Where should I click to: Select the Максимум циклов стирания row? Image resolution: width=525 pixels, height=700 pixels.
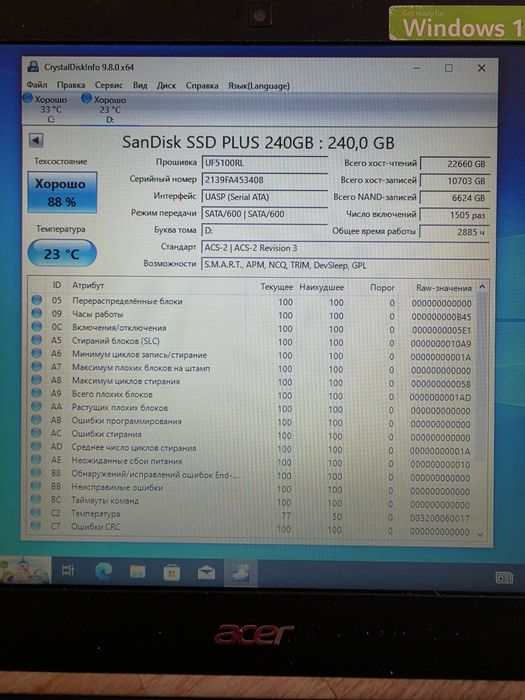point(252,382)
